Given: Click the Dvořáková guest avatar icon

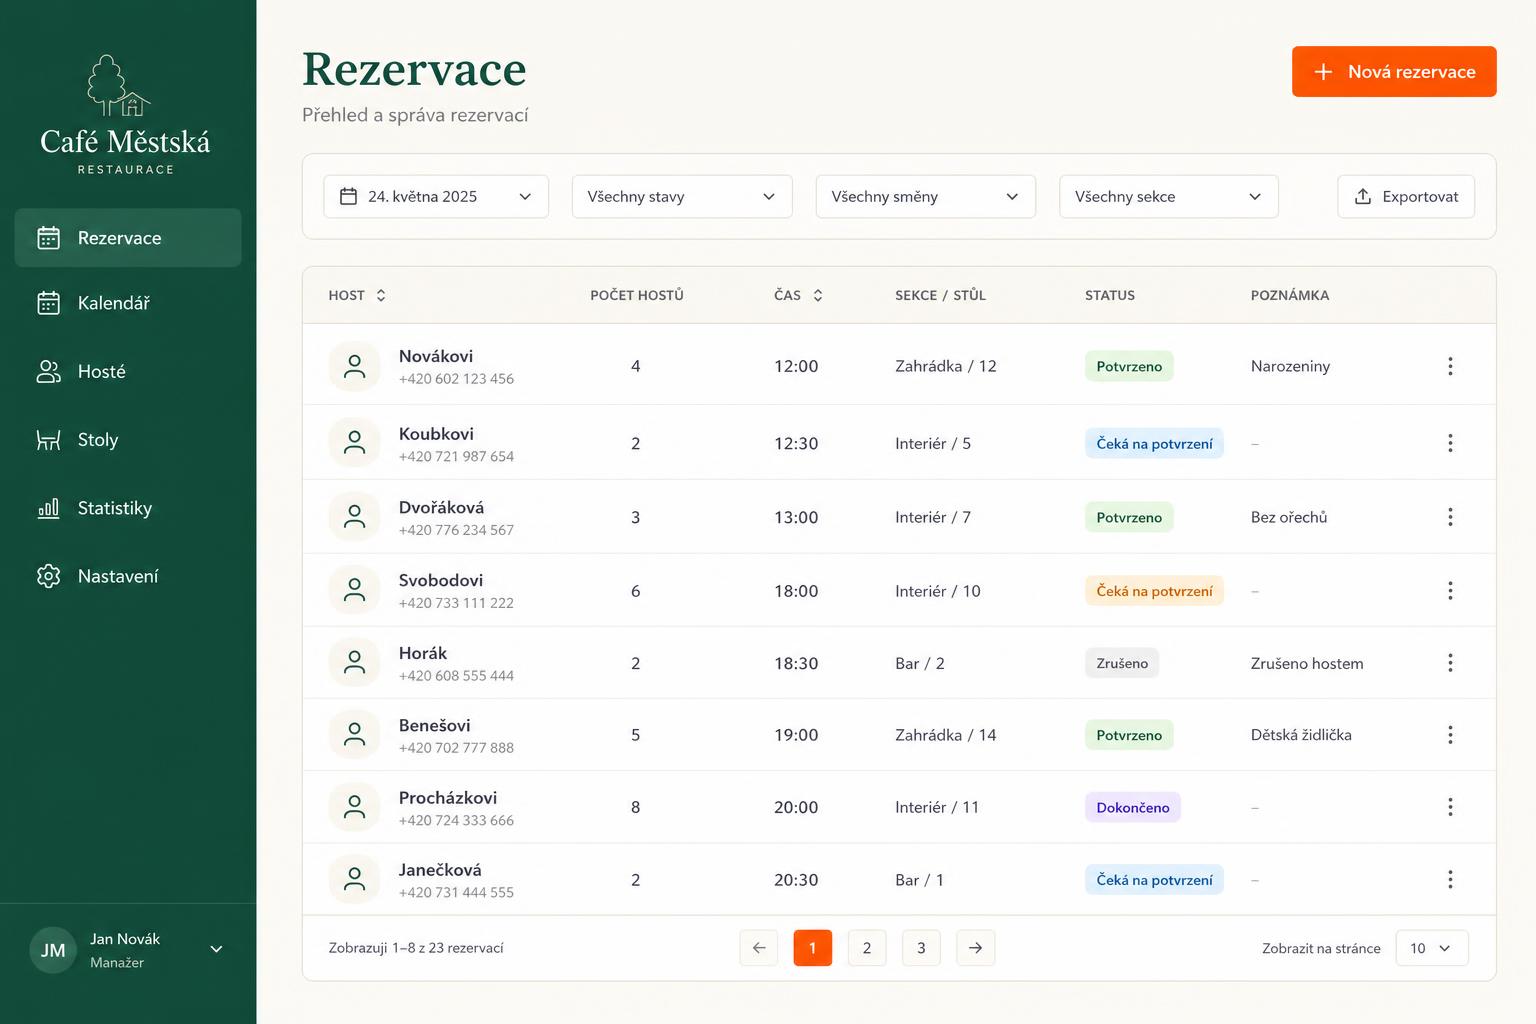Looking at the screenshot, I should click(354, 517).
